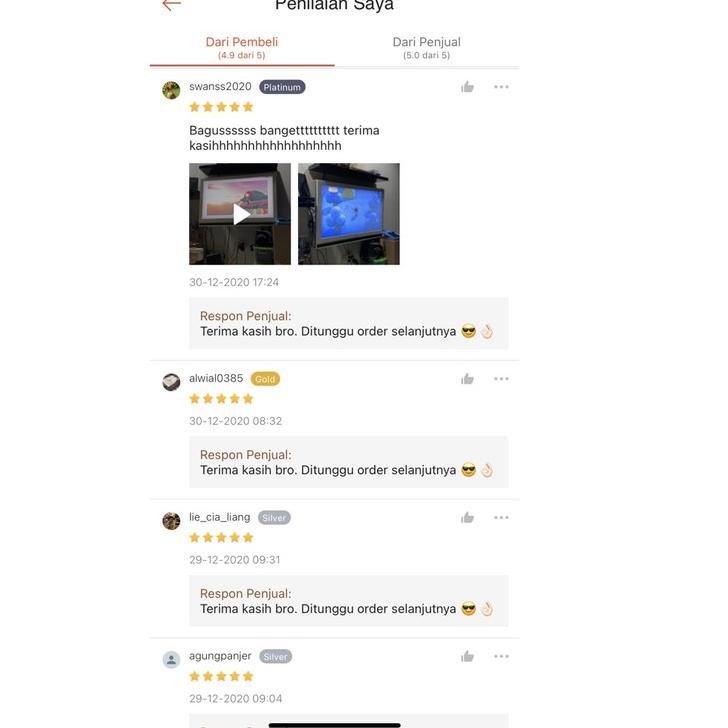
Task: Tap the Platinum badge beside swanss2020
Action: [x=282, y=87]
